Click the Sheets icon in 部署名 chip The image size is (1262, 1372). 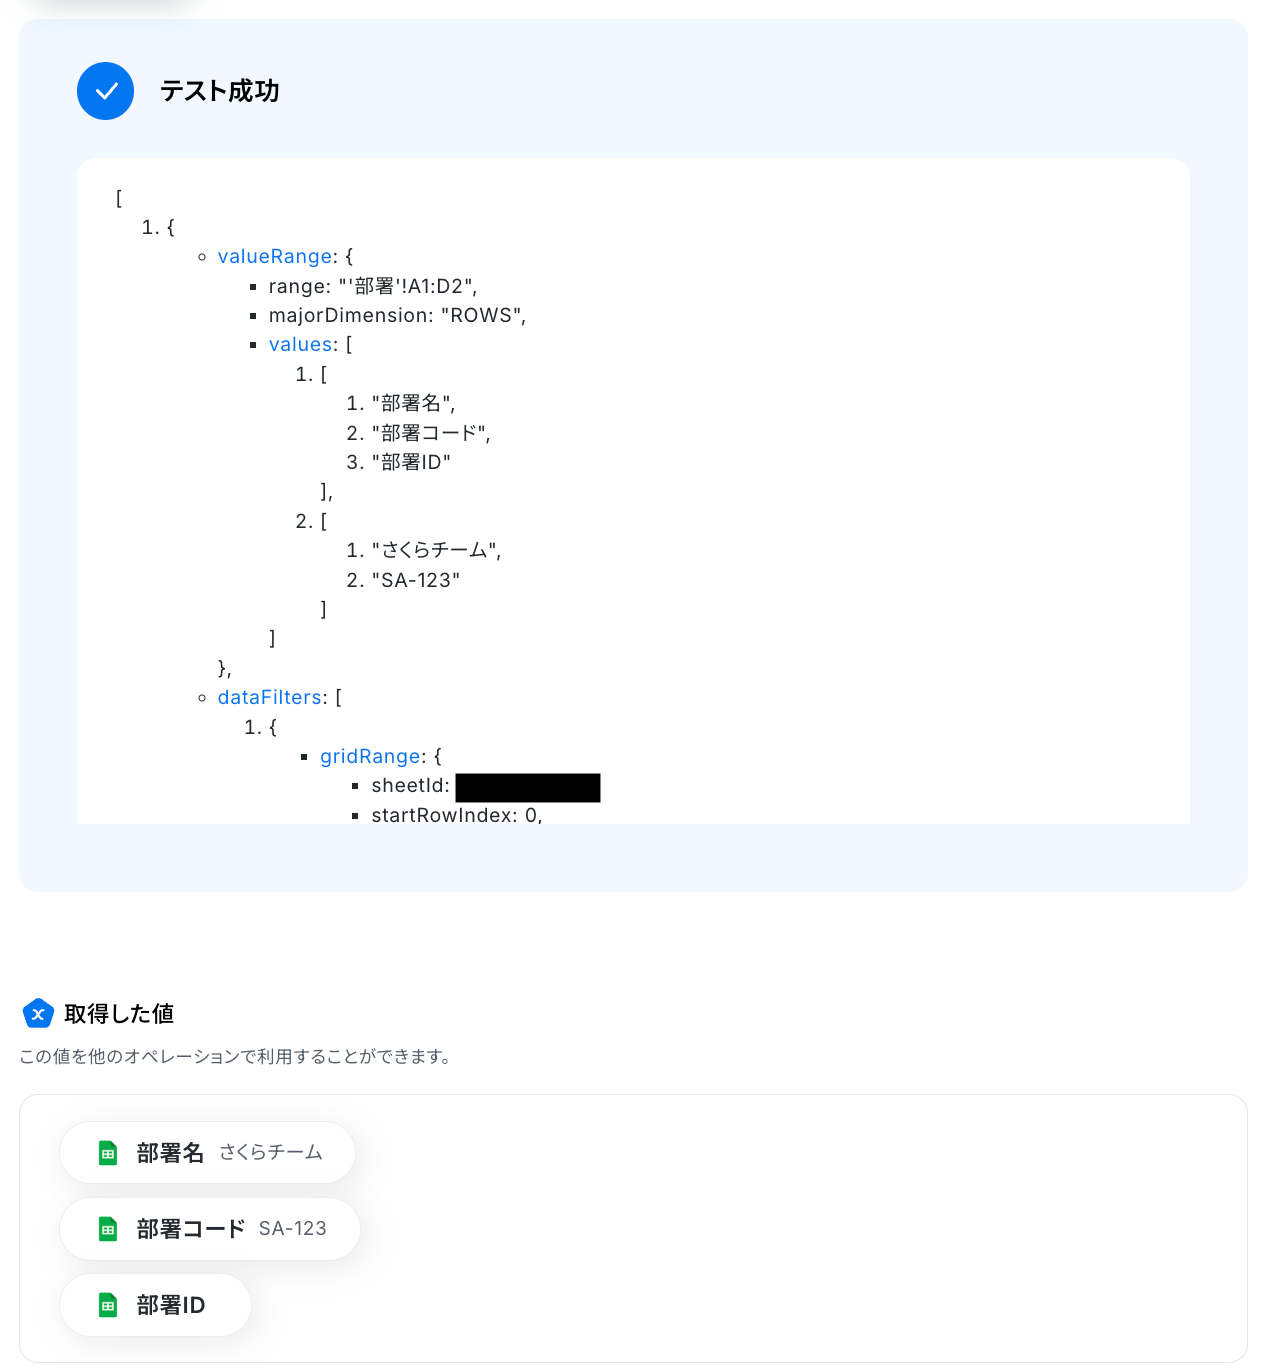coord(108,1153)
